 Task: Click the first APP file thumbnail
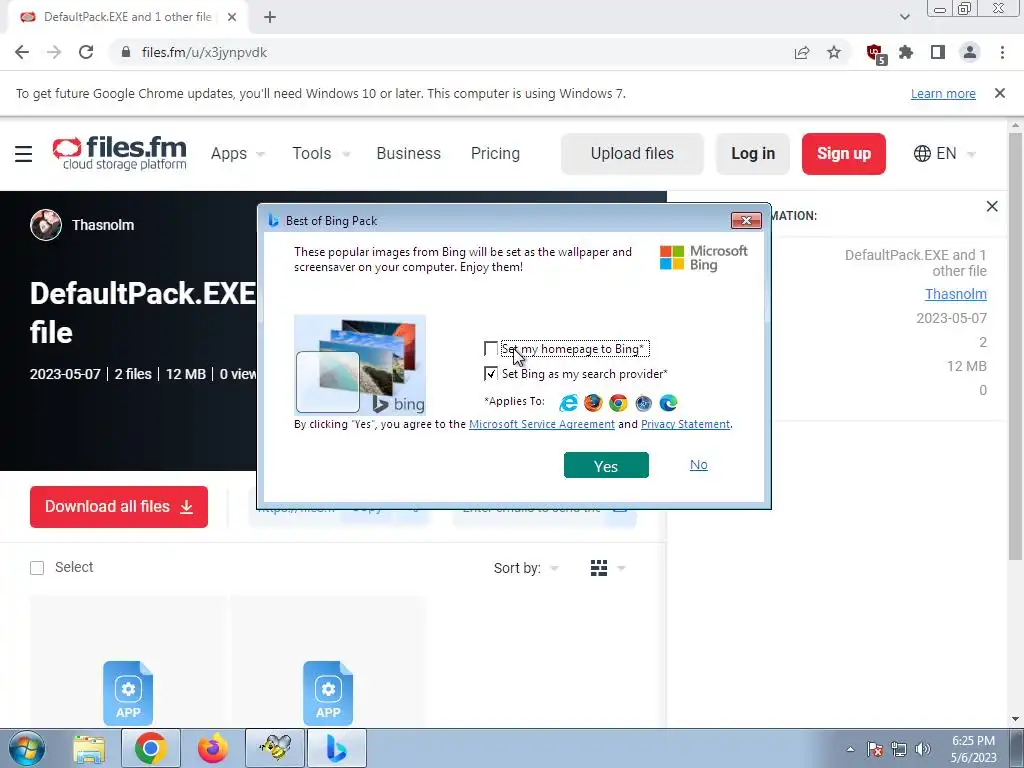[x=128, y=692]
